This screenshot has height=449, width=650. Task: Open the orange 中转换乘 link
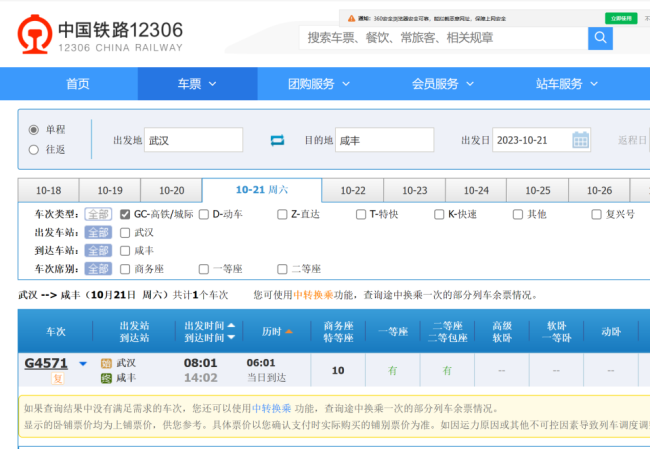313,295
